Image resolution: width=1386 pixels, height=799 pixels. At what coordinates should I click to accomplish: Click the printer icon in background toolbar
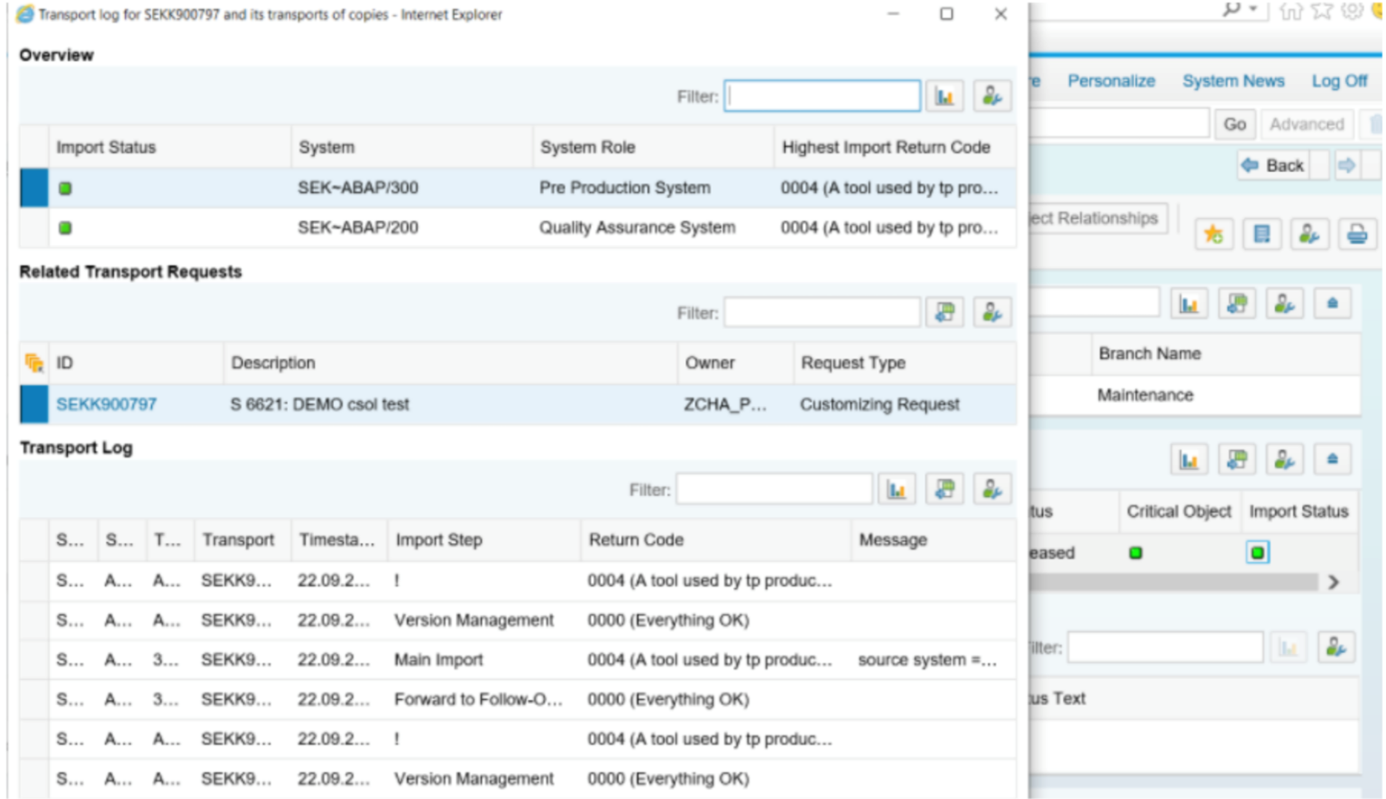(x=1356, y=234)
